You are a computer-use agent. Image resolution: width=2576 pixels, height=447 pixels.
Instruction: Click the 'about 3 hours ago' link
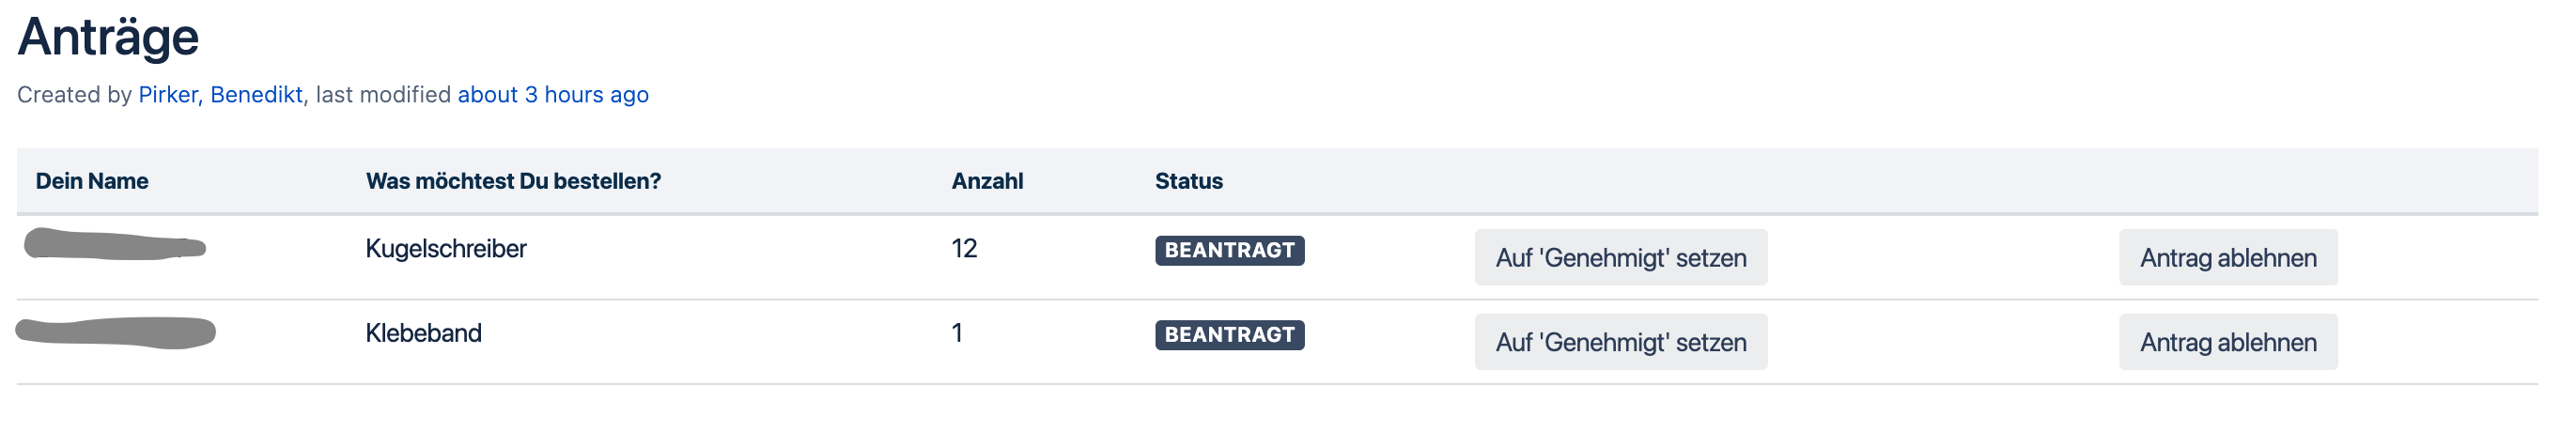553,95
